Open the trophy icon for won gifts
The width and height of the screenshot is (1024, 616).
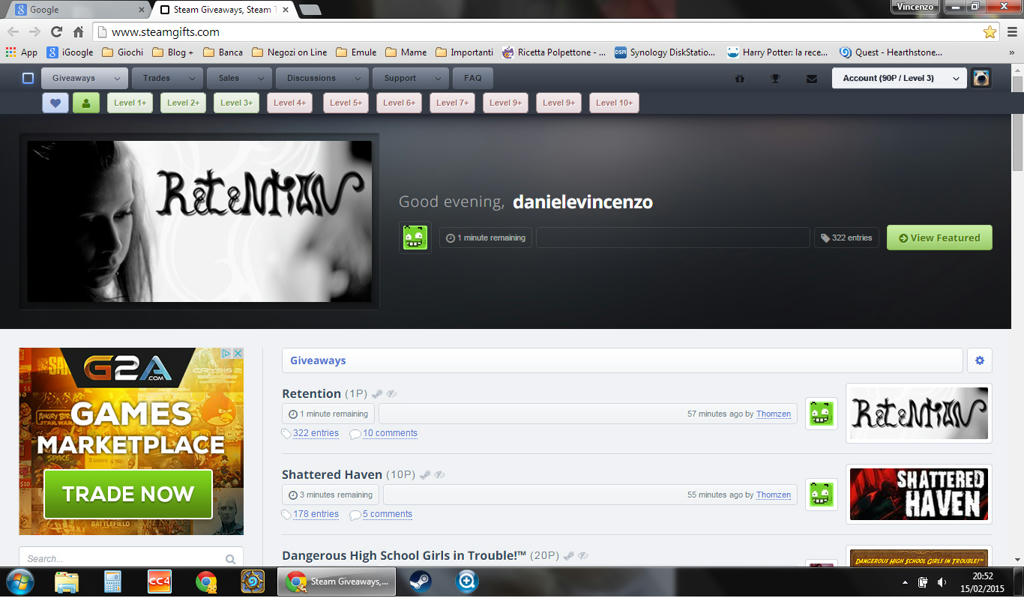coord(775,78)
